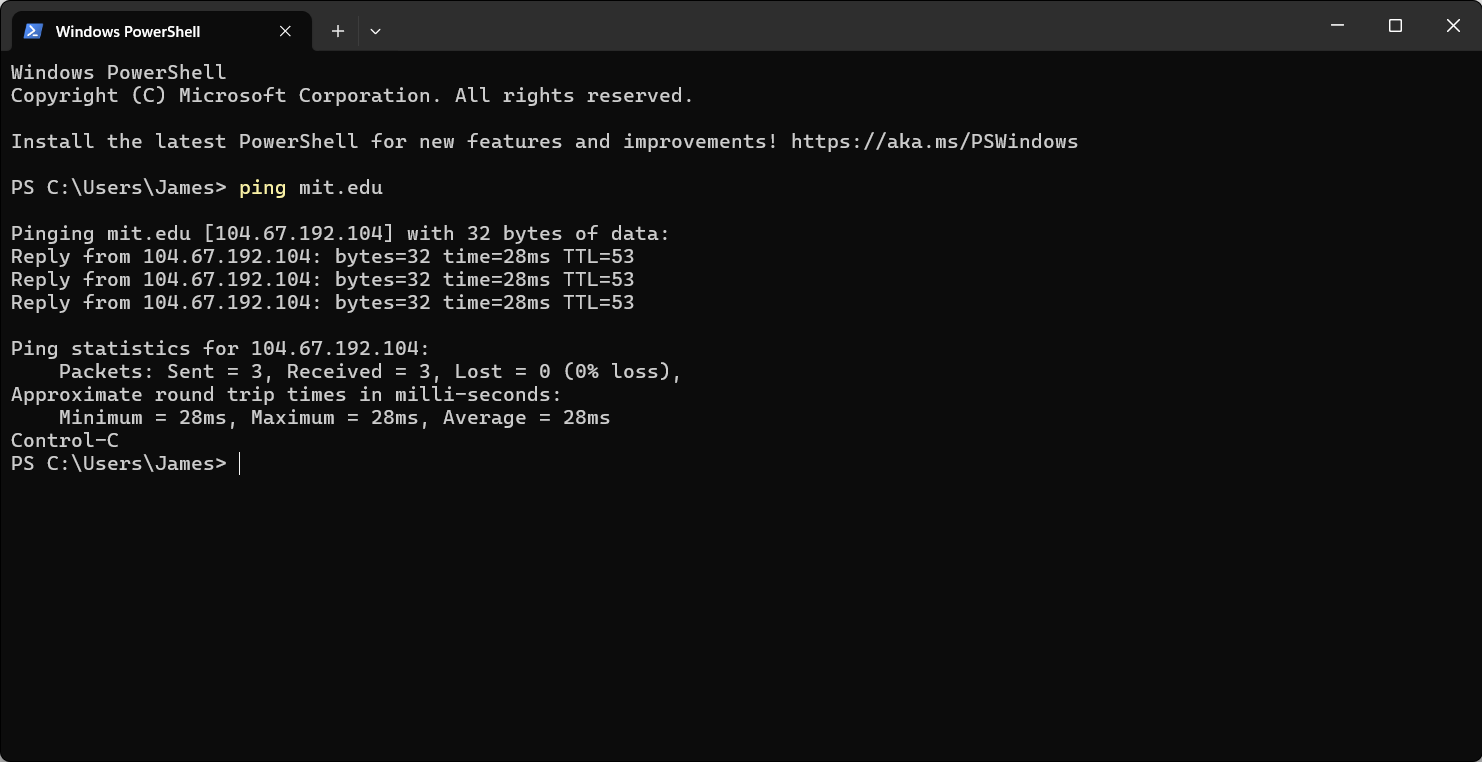Close the Windows PowerShell tab

point(285,31)
